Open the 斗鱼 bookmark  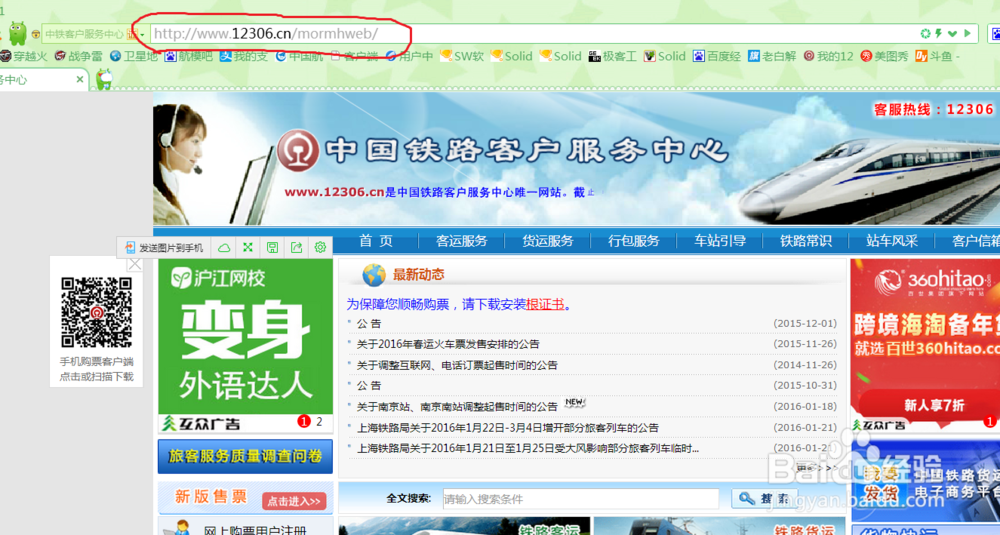pos(934,56)
